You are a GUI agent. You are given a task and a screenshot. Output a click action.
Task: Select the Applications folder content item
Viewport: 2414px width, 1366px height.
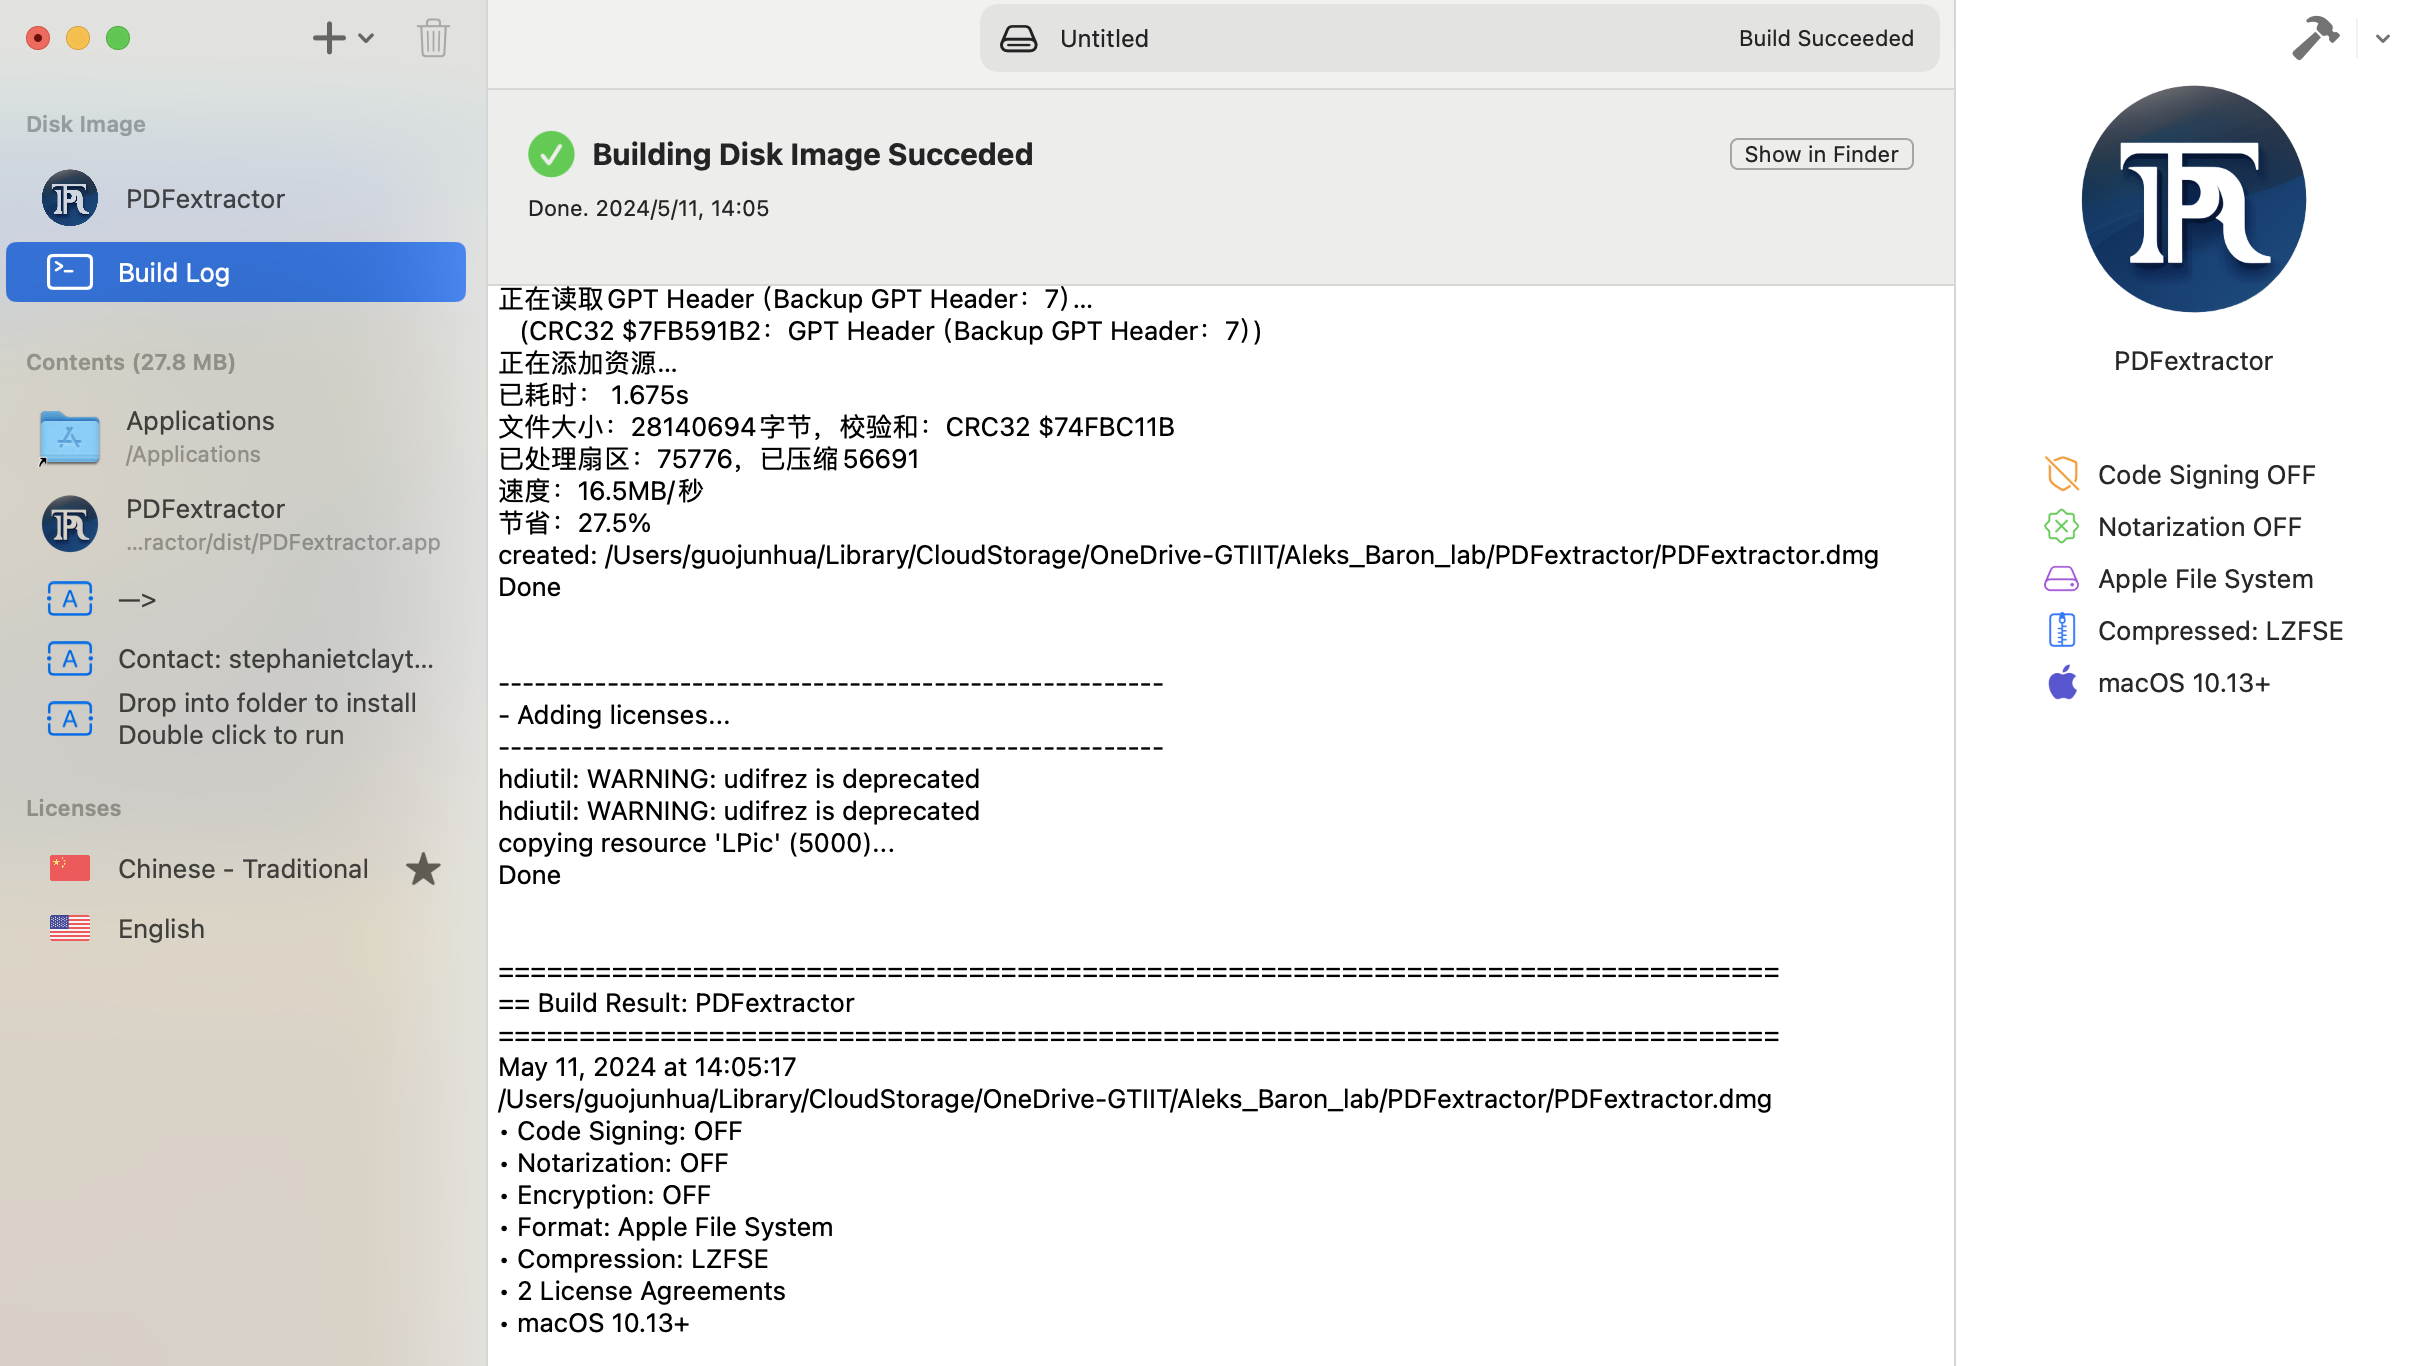coord(236,437)
